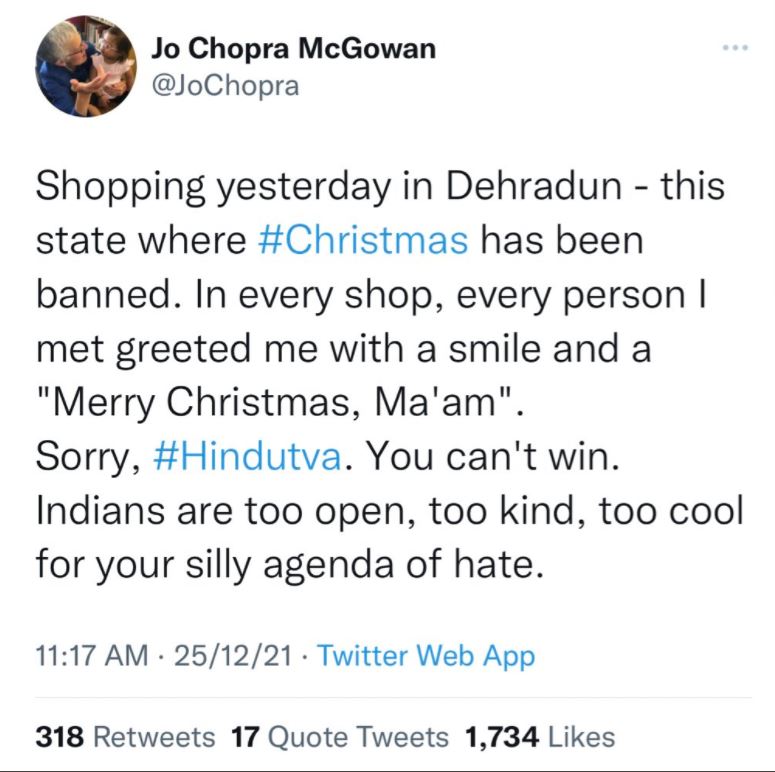
Task: Click the line starting "Indians are too open"
Action: tap(390, 511)
